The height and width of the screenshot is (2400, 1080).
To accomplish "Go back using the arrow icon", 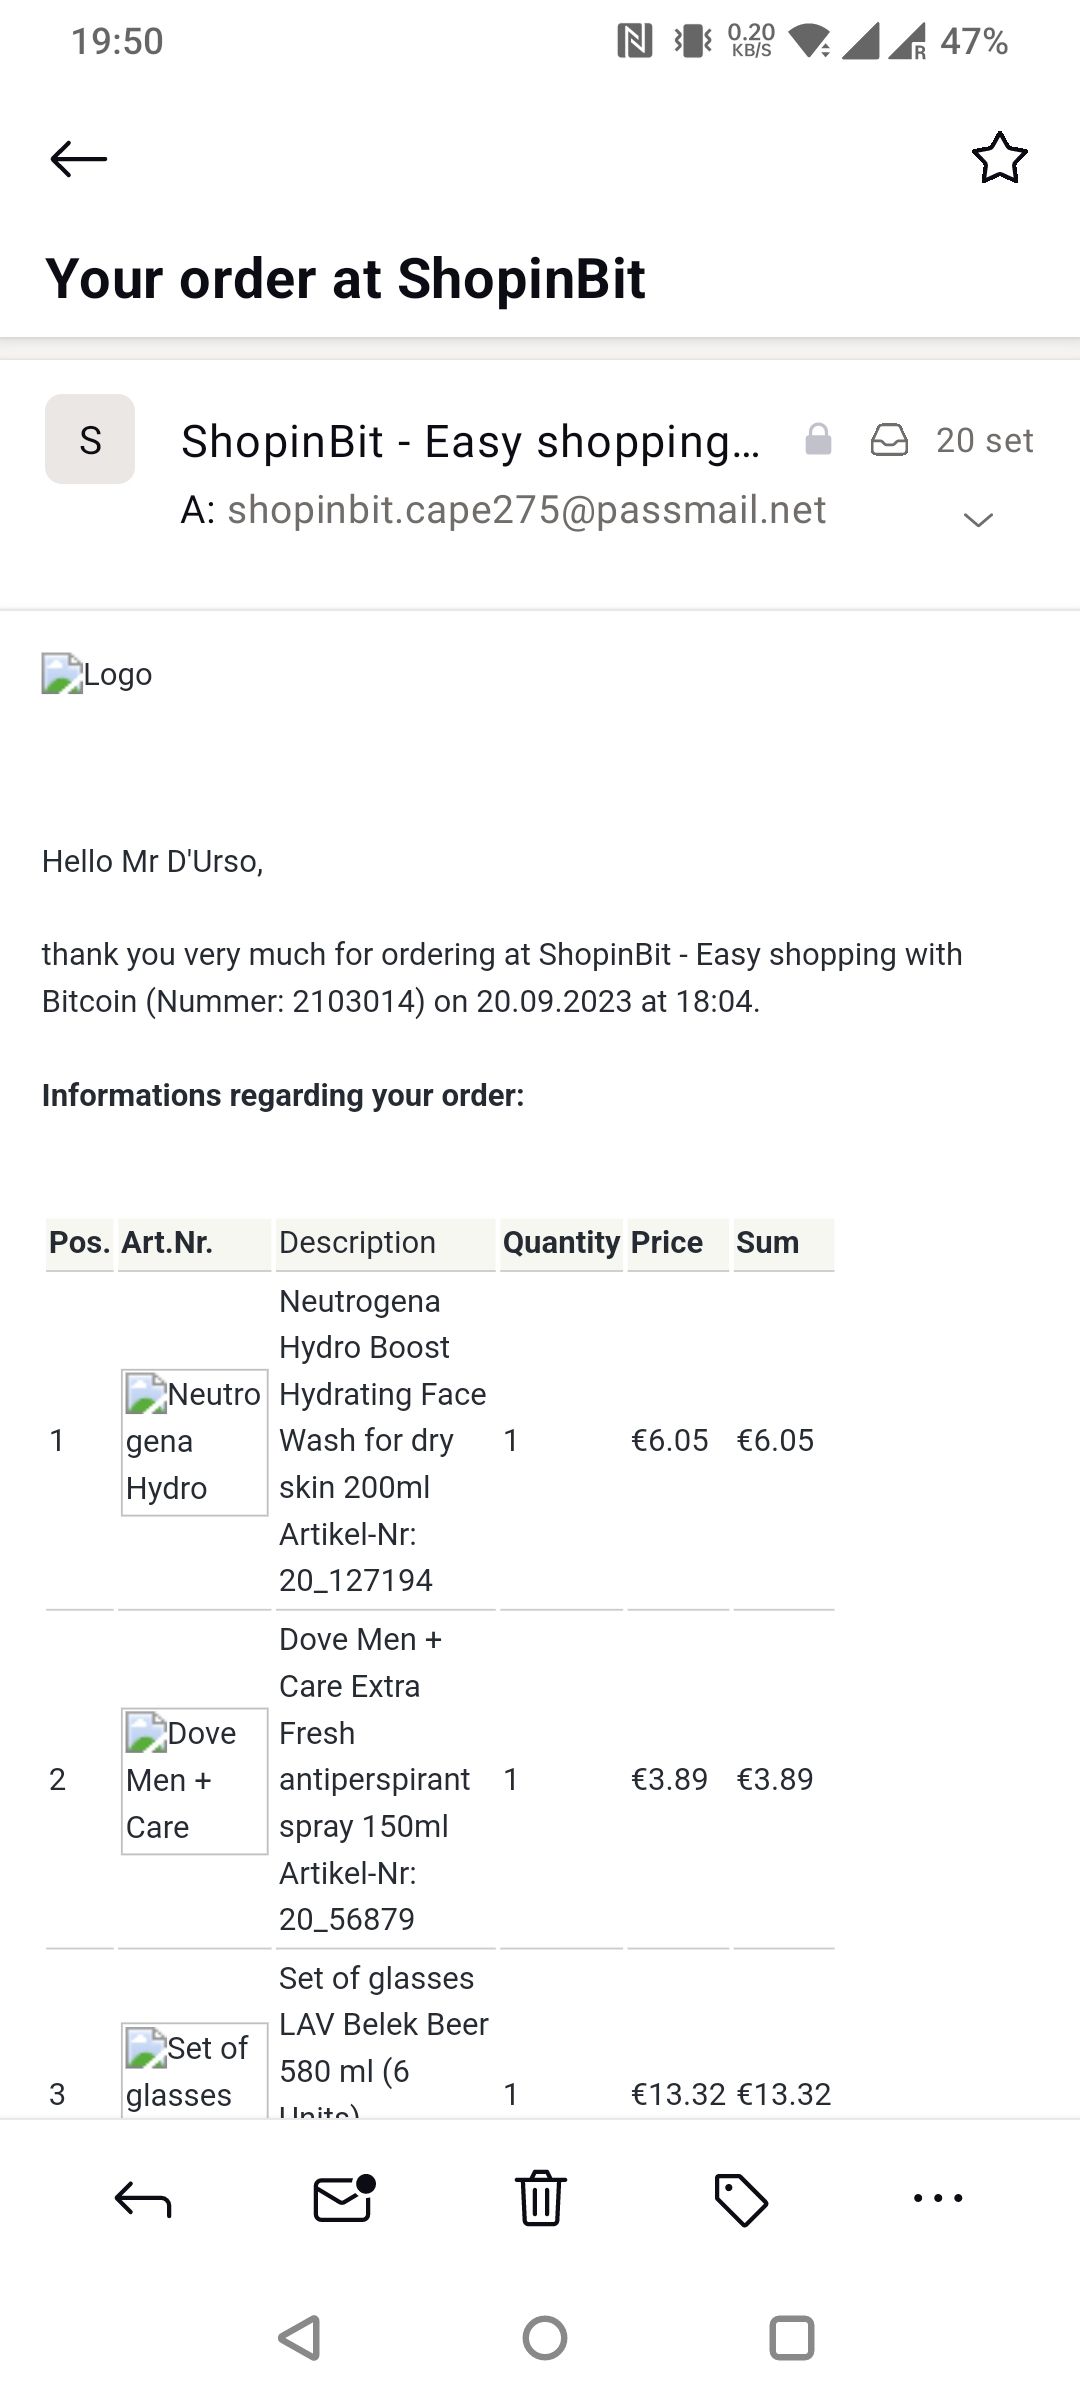I will tap(79, 158).
